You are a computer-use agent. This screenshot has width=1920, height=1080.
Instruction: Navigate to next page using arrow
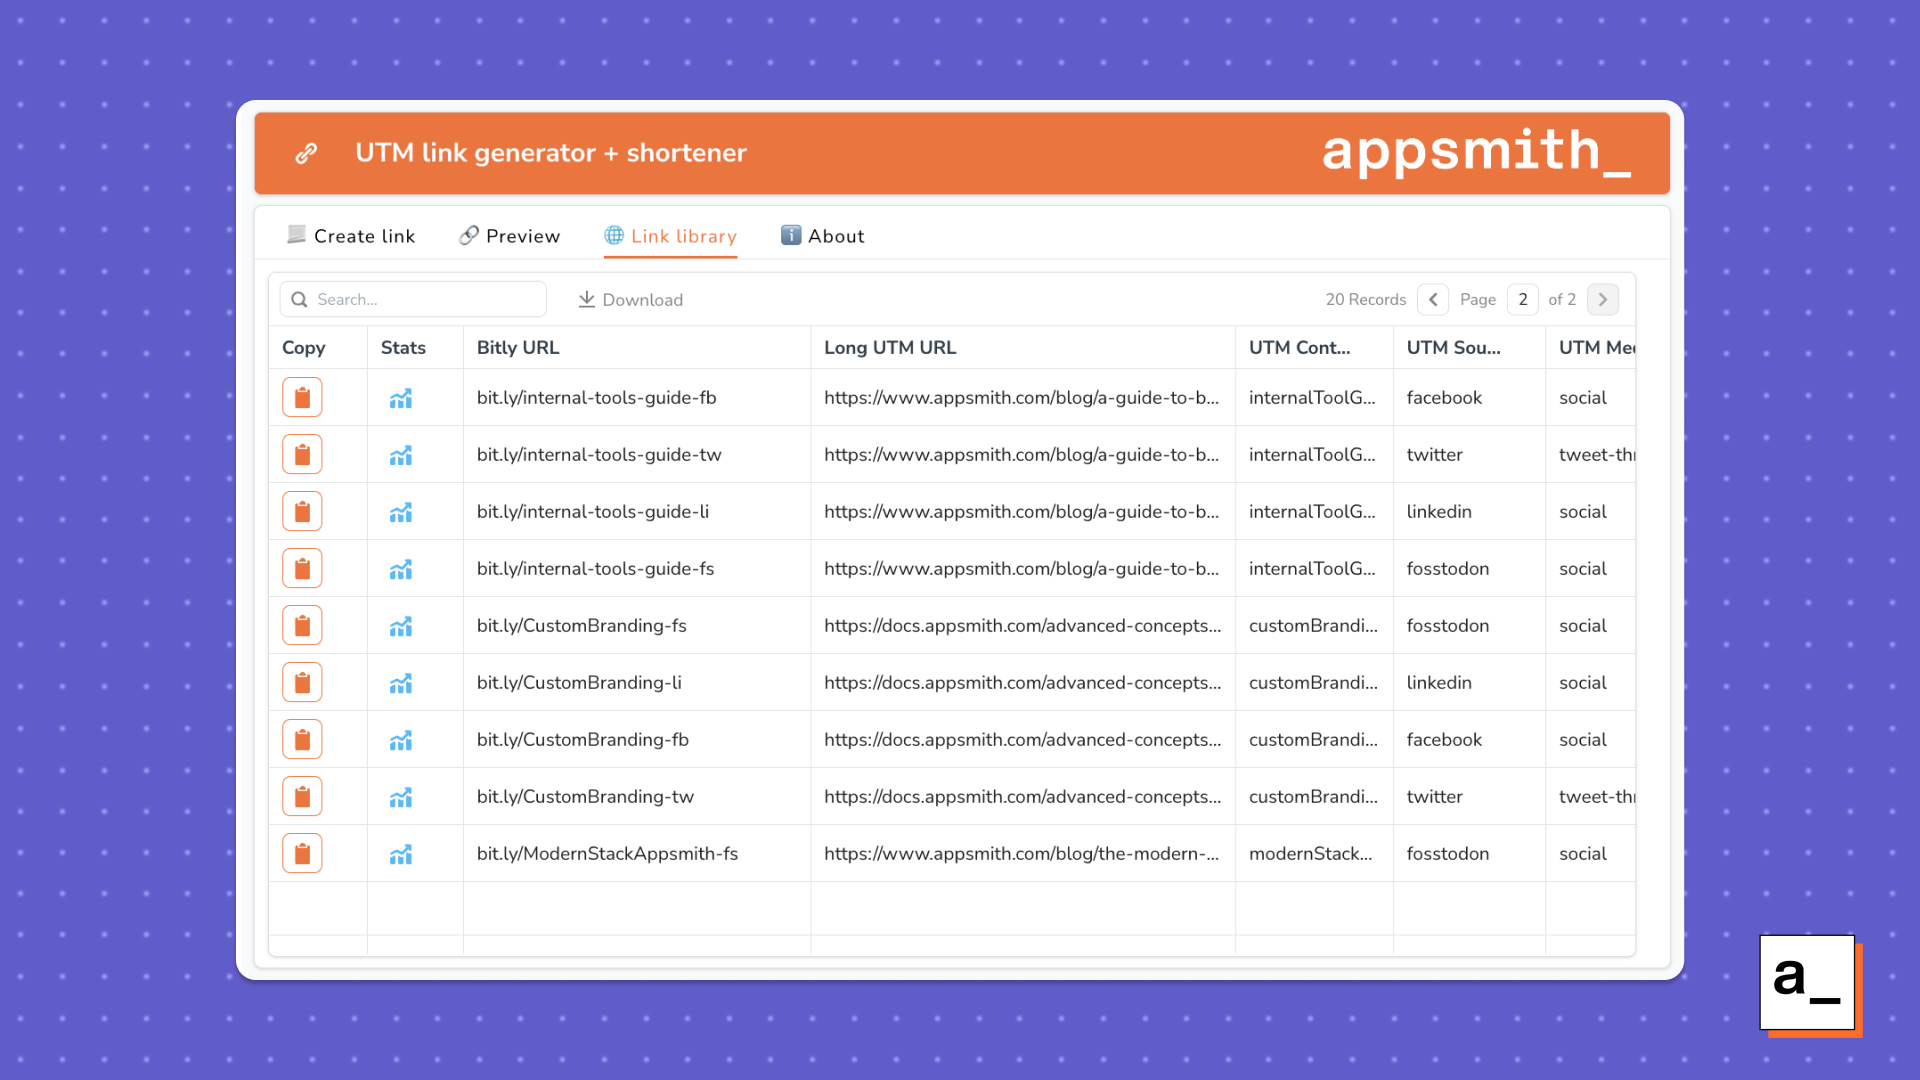pyautogui.click(x=1605, y=299)
